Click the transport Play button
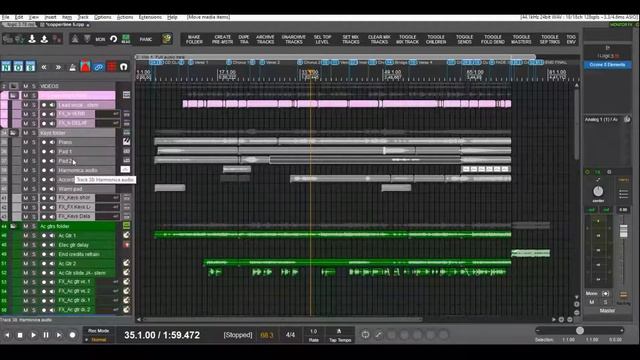Screen dimensions: 640x360 (x=33, y=335)
